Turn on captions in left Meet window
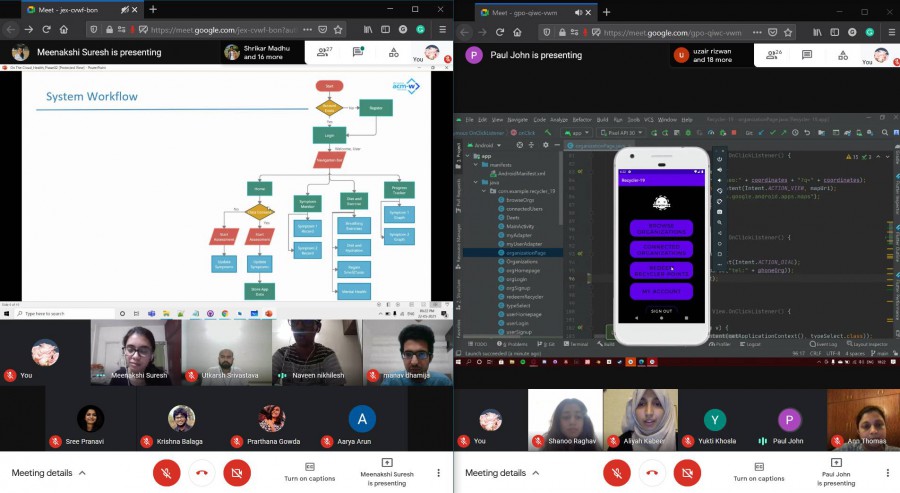The image size is (900, 493). [x=310, y=472]
